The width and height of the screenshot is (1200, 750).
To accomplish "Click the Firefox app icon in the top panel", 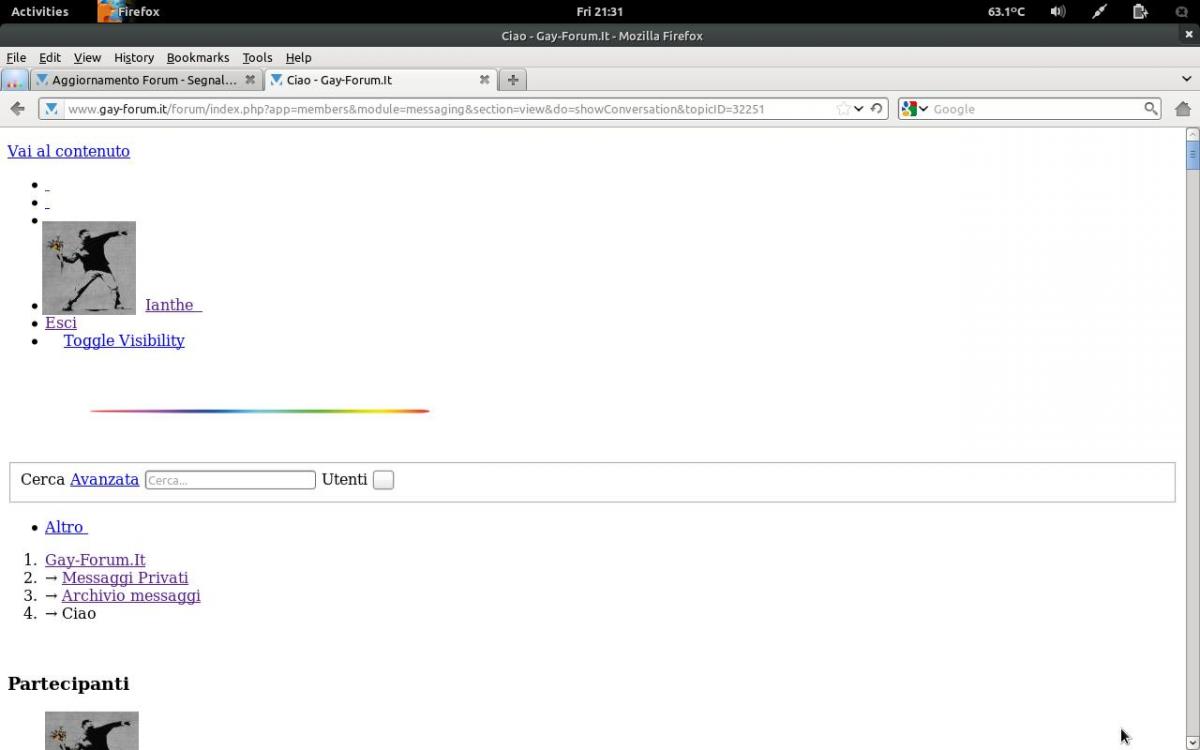I will tap(108, 12).
